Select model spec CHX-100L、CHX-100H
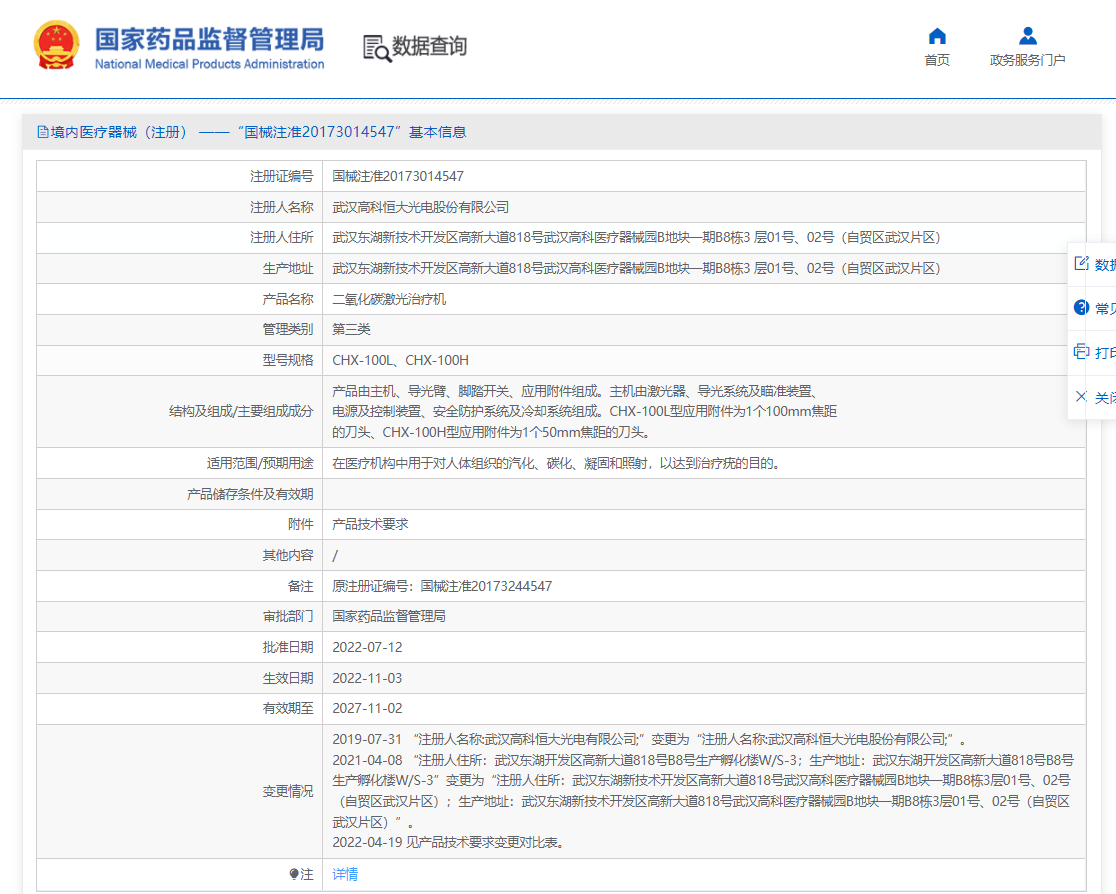This screenshot has width=1116, height=894. (401, 360)
